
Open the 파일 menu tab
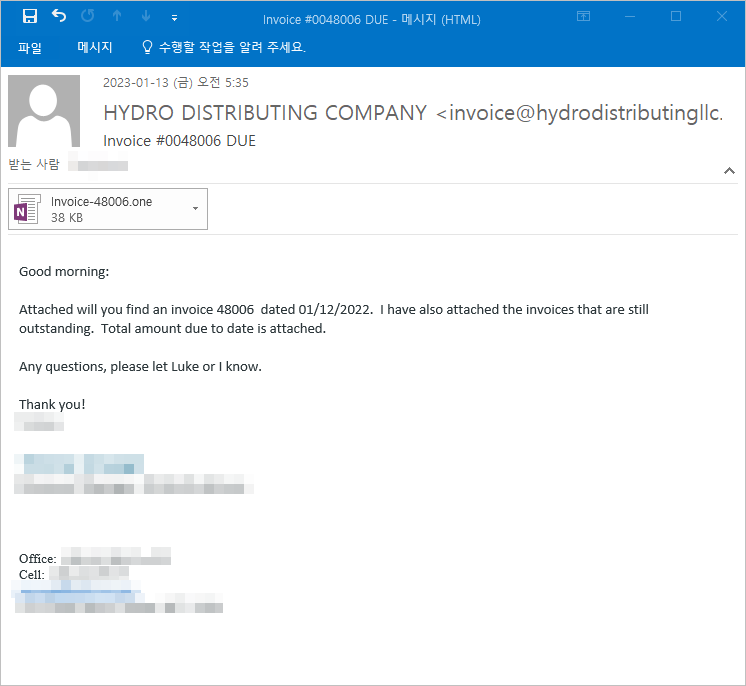[x=30, y=48]
